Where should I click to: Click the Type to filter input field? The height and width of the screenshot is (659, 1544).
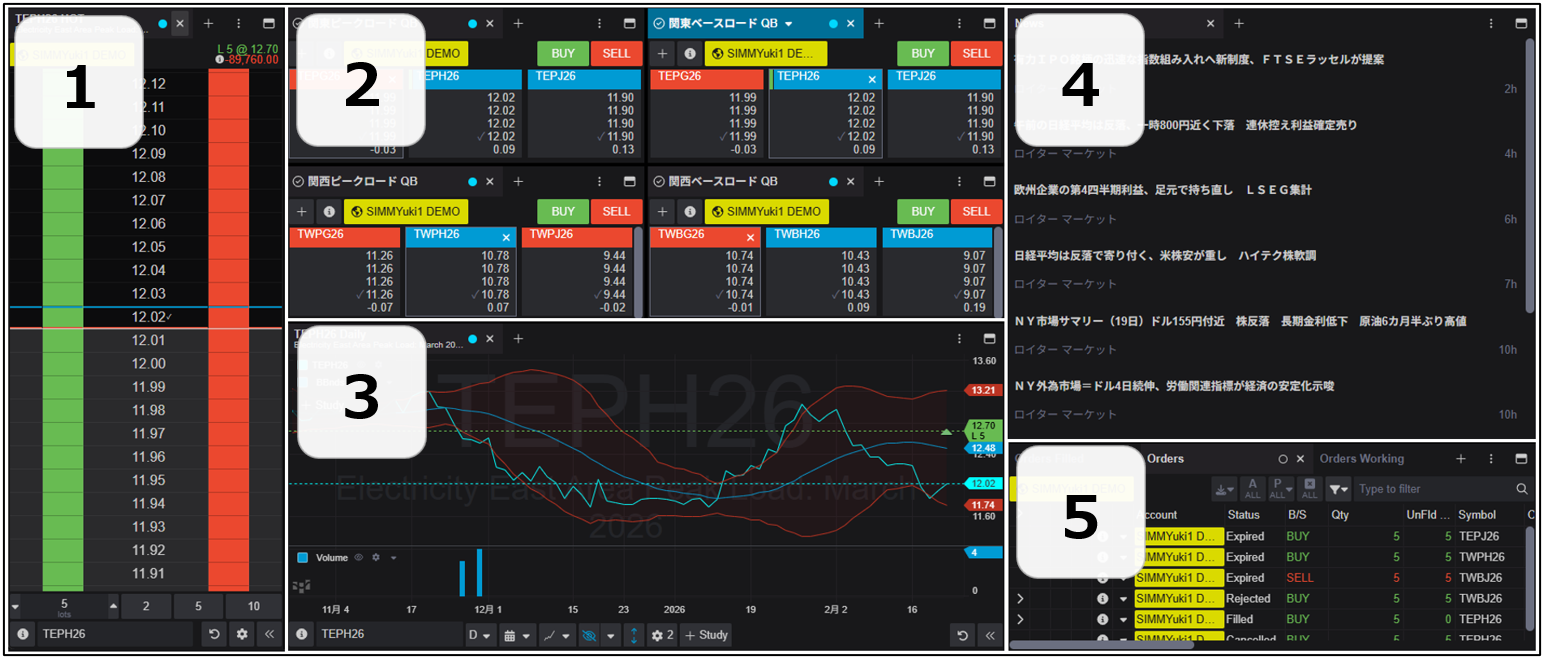1430,489
